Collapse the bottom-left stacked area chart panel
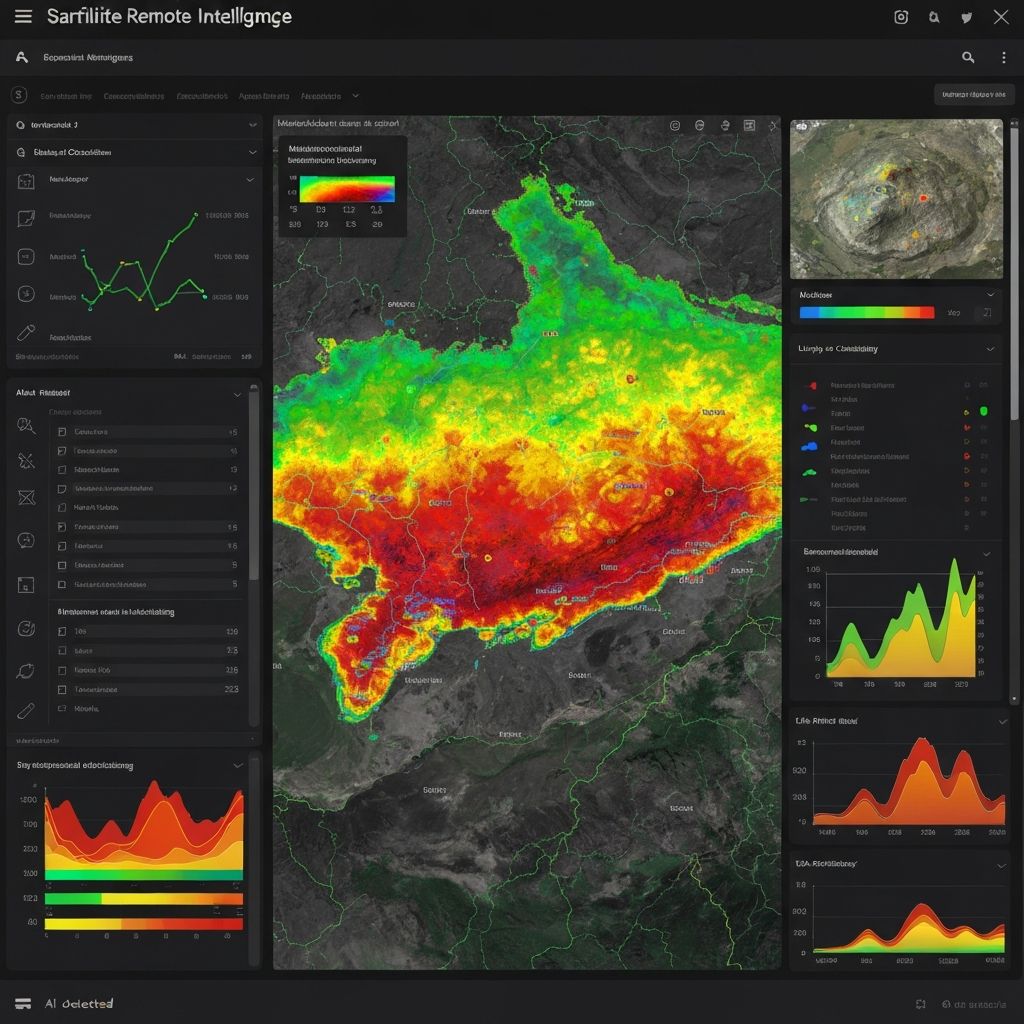The height and width of the screenshot is (1024, 1024). tap(237, 765)
